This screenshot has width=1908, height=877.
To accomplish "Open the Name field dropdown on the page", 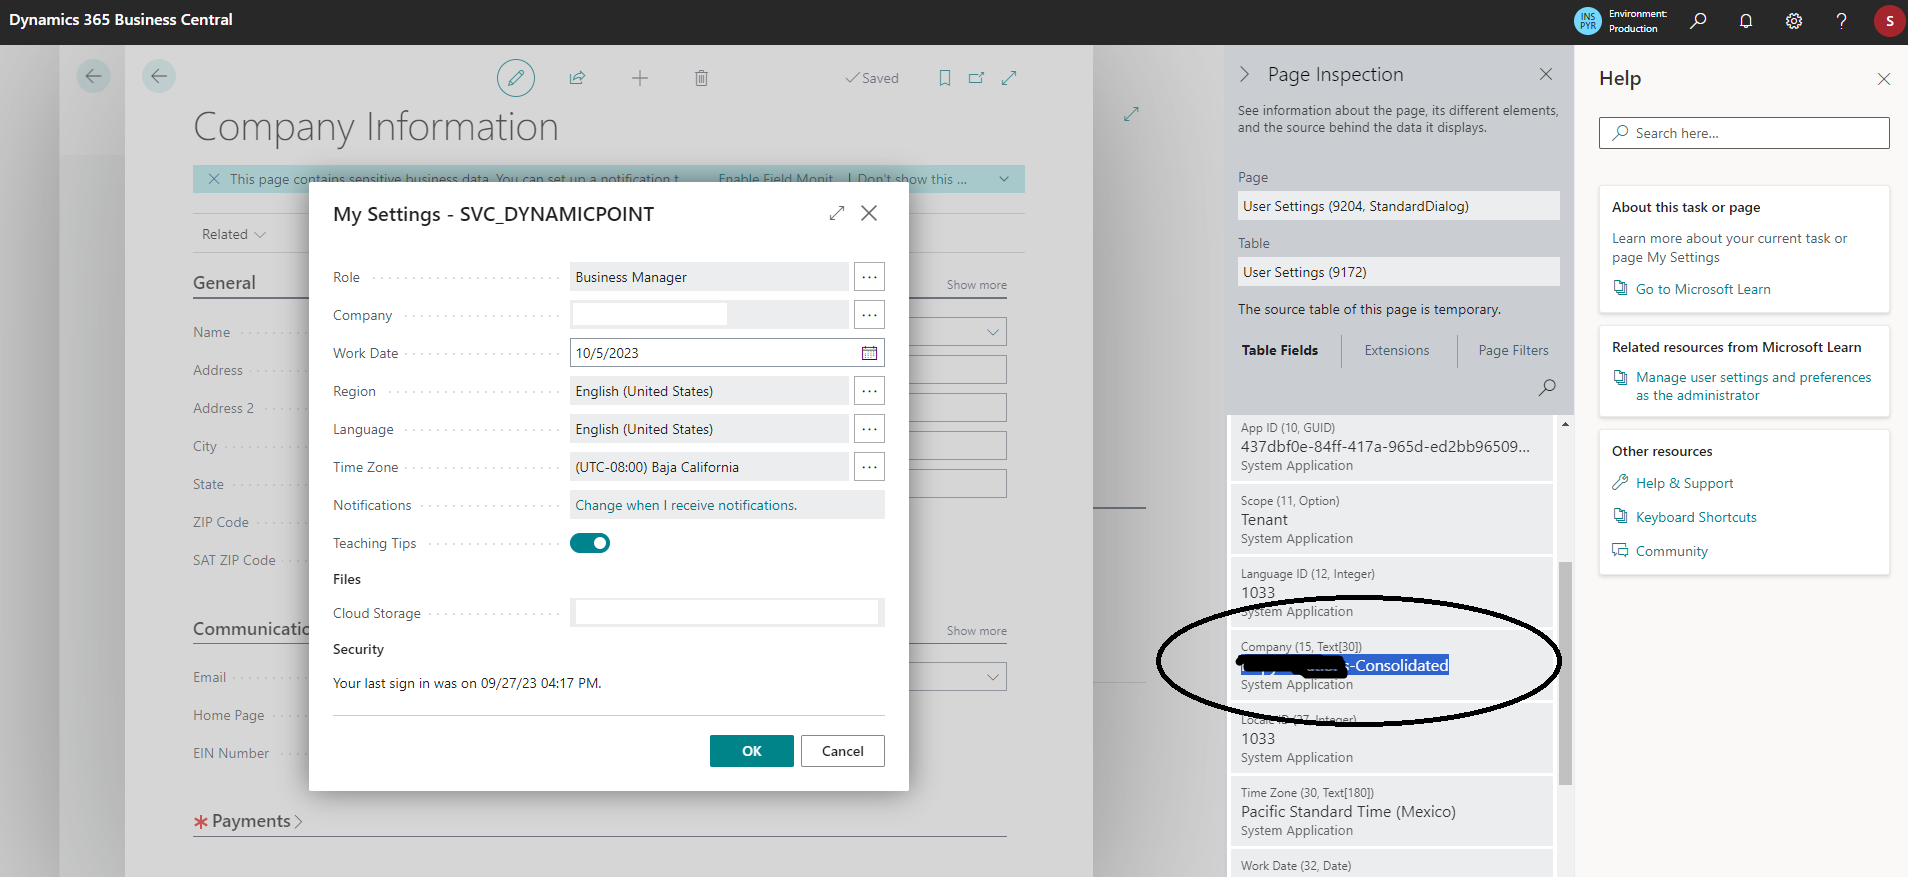I will click(x=993, y=332).
